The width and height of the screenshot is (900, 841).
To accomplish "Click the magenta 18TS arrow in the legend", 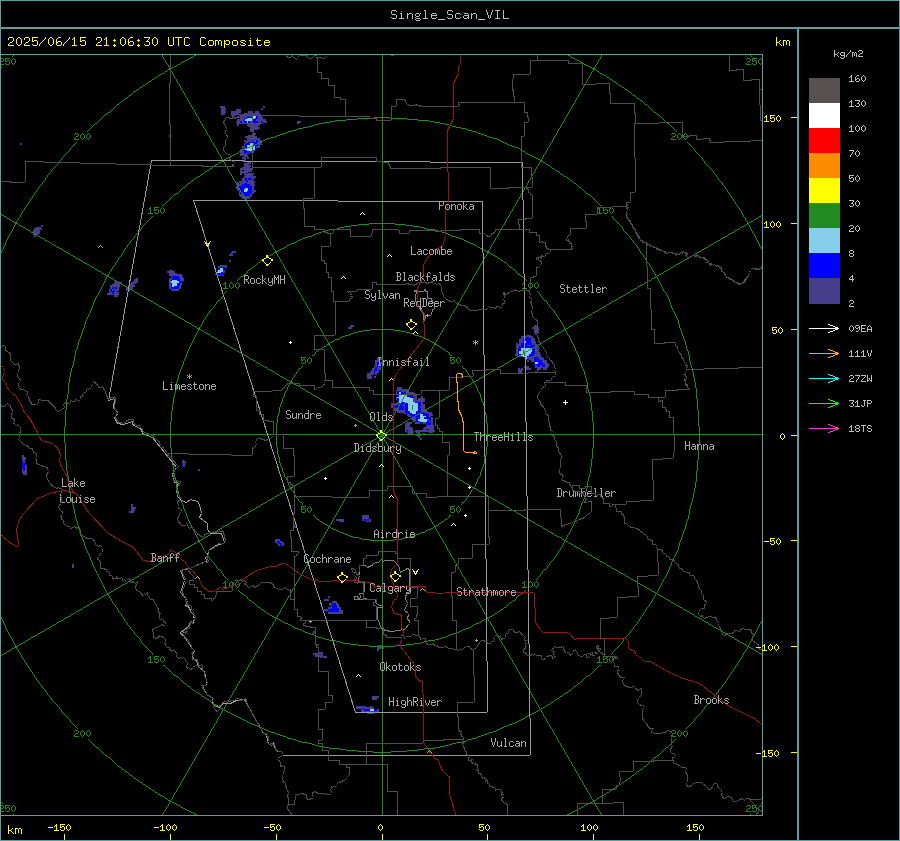I will pos(824,428).
